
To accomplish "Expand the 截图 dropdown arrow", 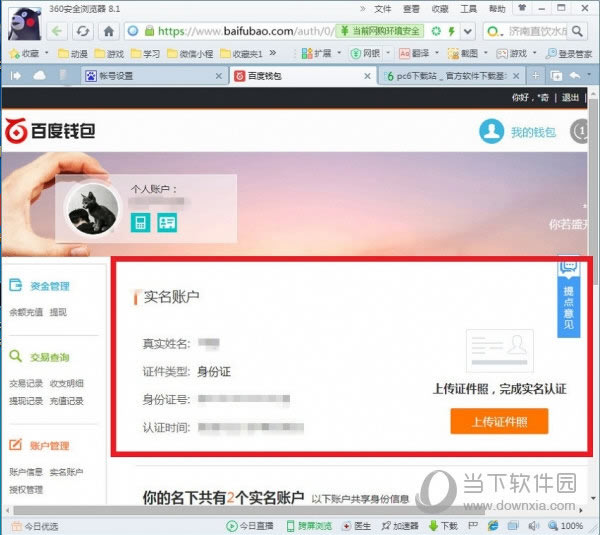I will [486, 52].
